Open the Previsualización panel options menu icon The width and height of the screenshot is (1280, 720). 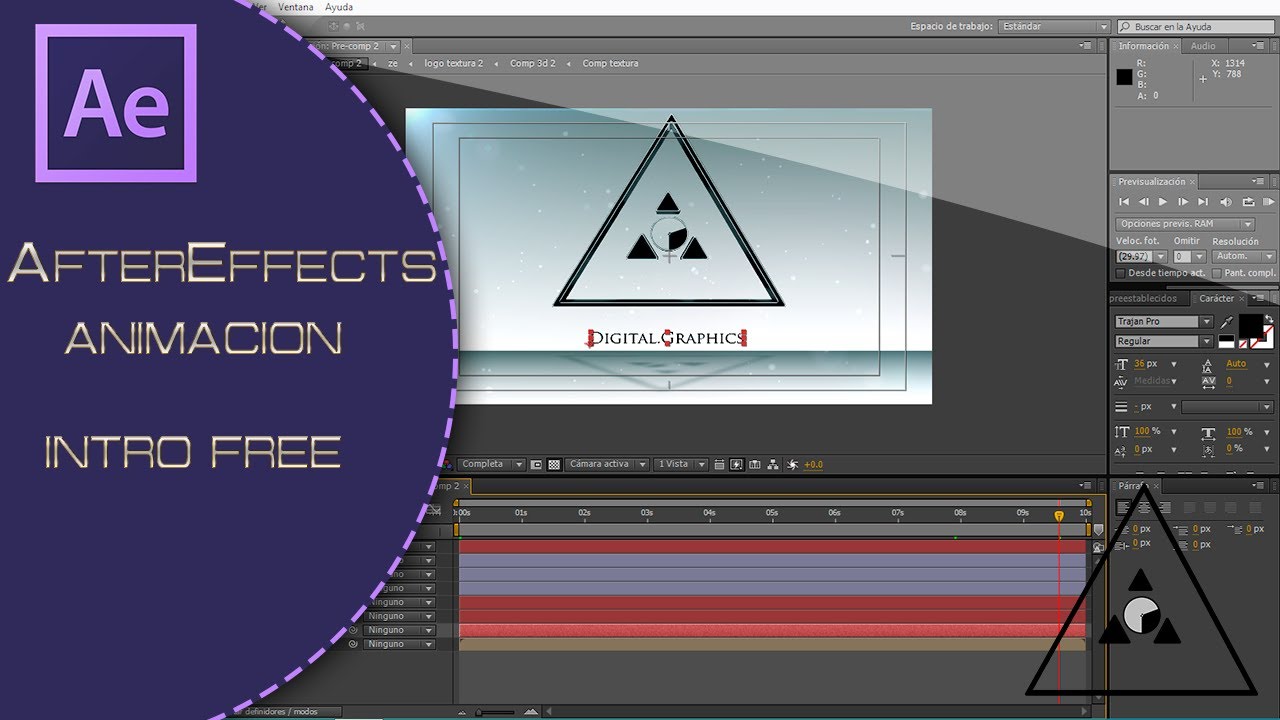pos(1258,181)
